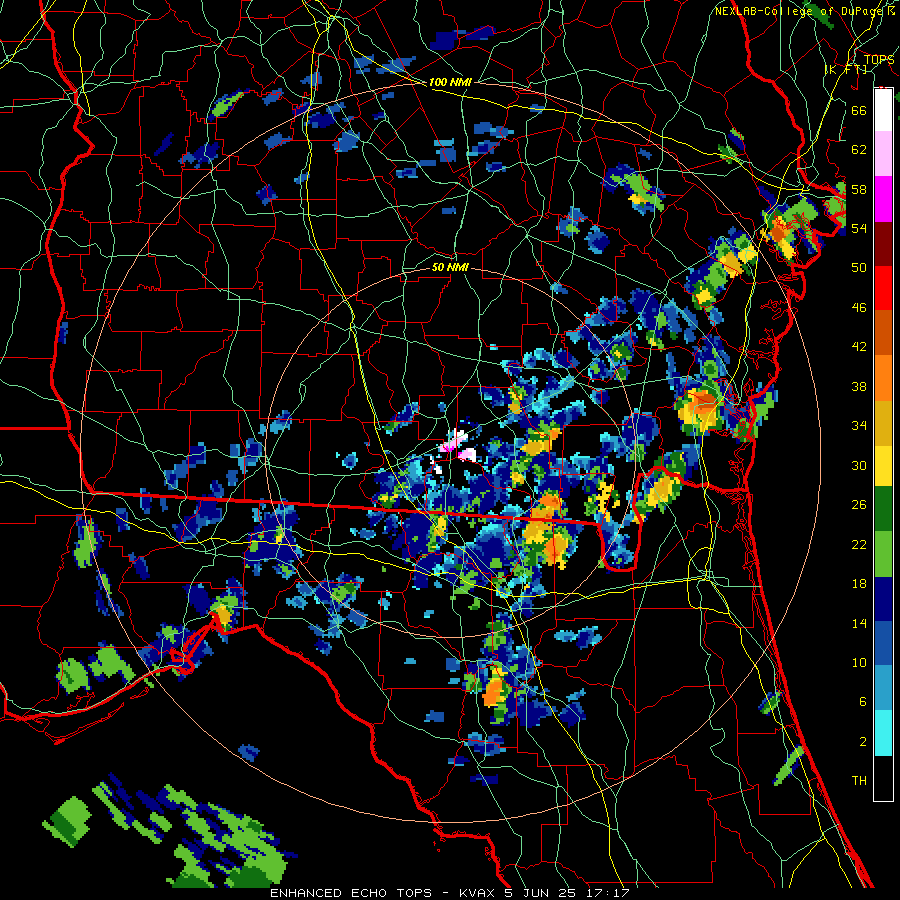Click the light orange legend color block
This screenshot has height=900, width=900.
coord(883,378)
